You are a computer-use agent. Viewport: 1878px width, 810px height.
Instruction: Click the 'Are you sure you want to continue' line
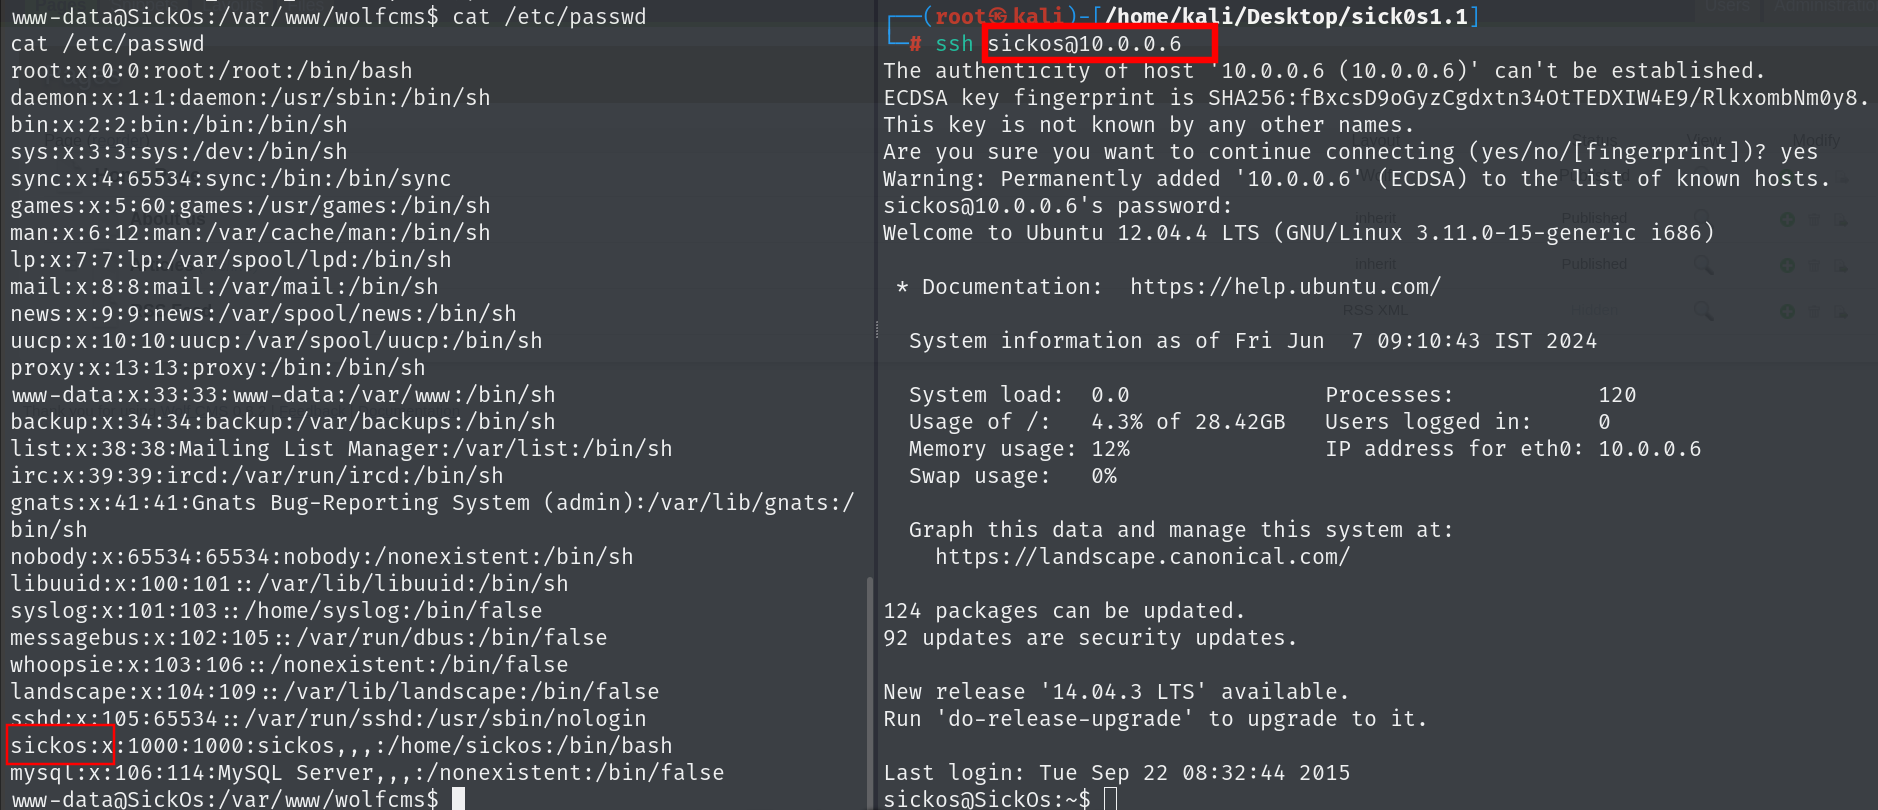point(1350,152)
